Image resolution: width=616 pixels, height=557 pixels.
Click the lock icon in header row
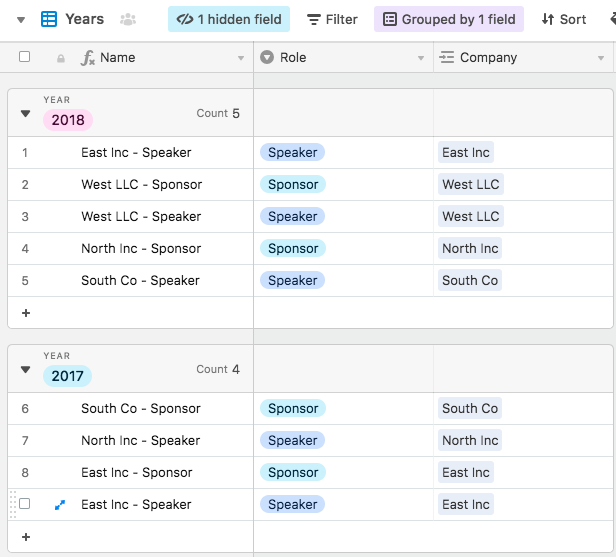click(x=60, y=59)
